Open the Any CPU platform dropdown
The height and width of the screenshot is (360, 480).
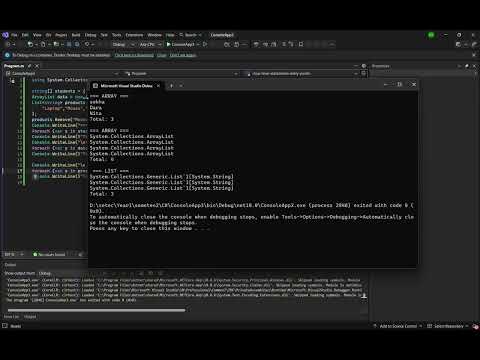150,44
